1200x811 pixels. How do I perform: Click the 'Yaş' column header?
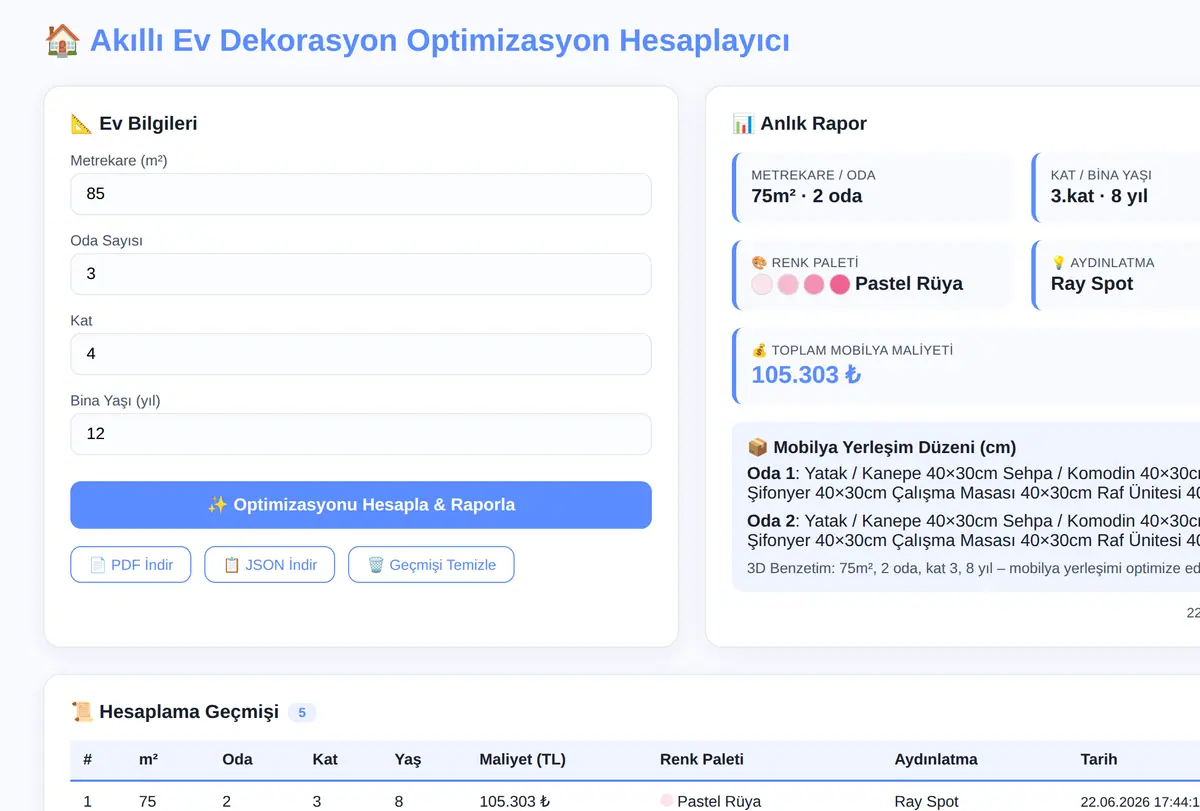point(408,759)
